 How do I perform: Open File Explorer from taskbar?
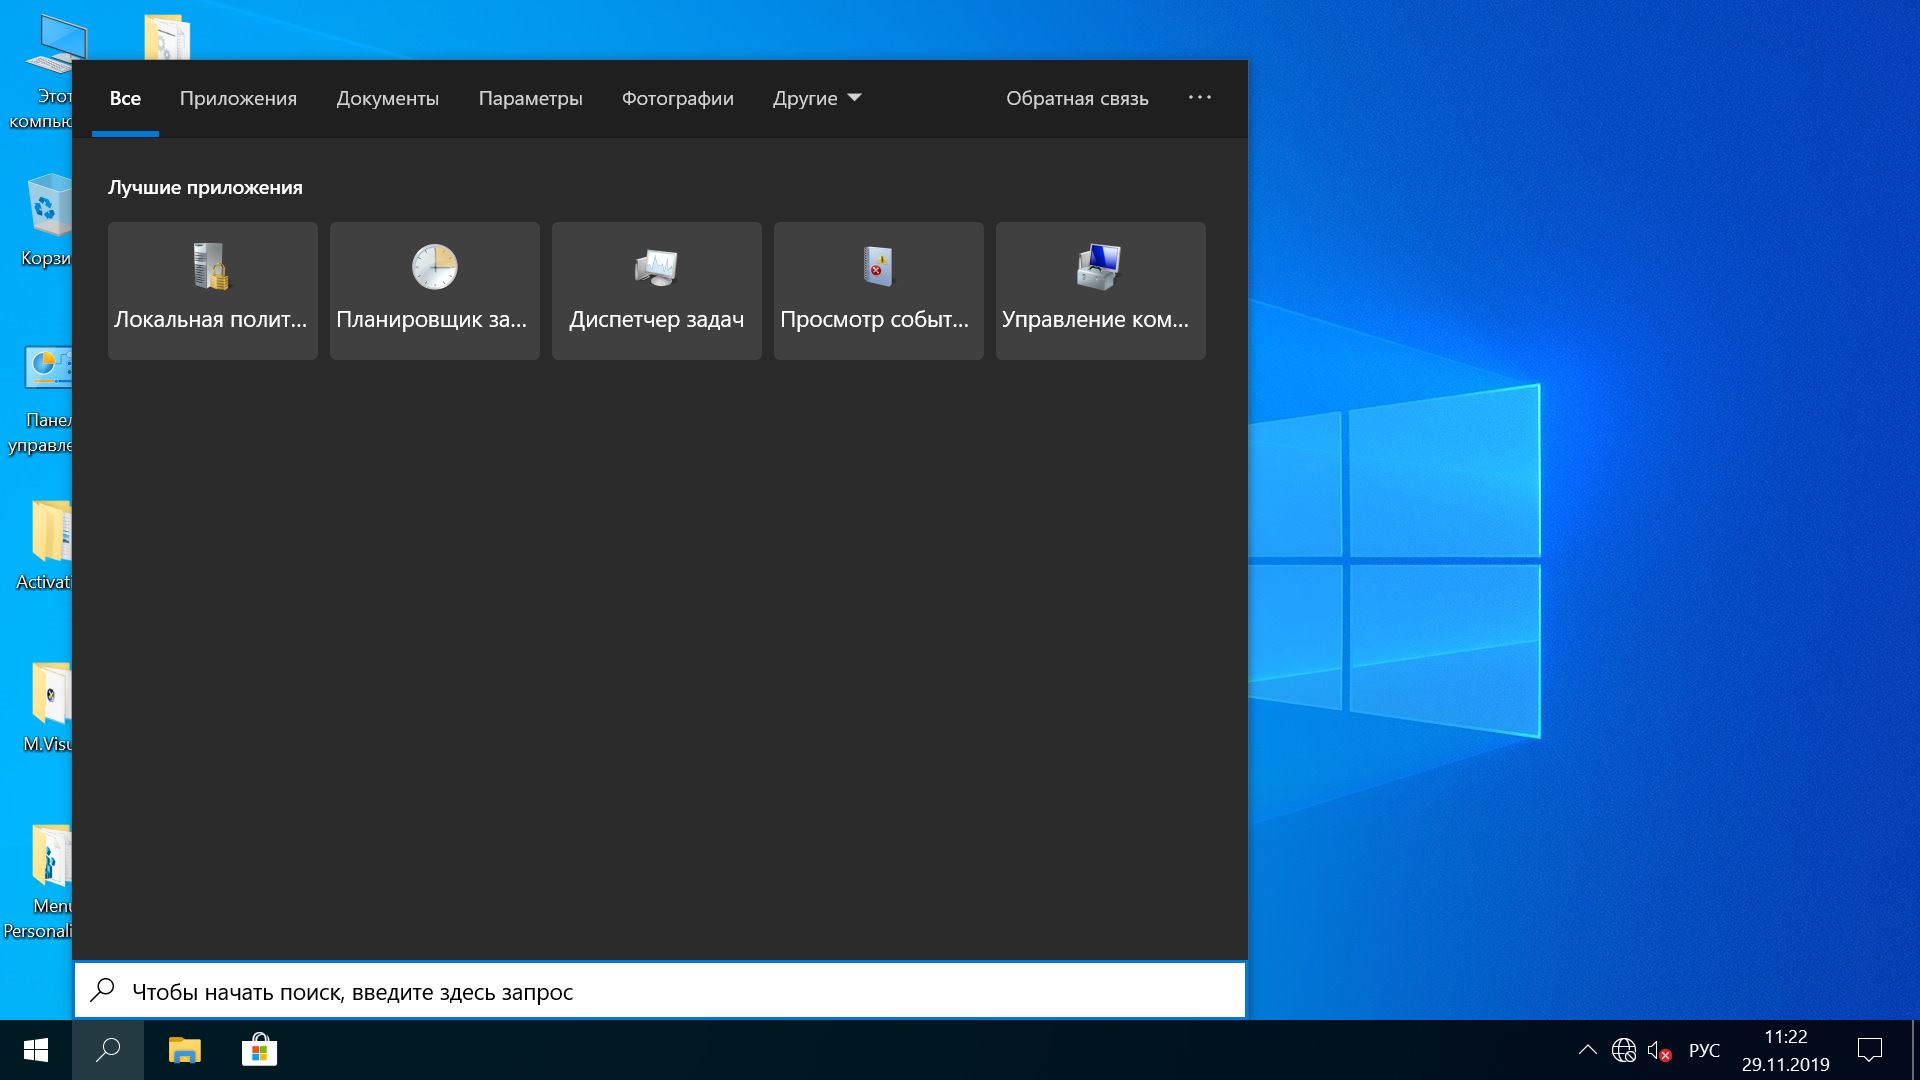(x=184, y=1050)
